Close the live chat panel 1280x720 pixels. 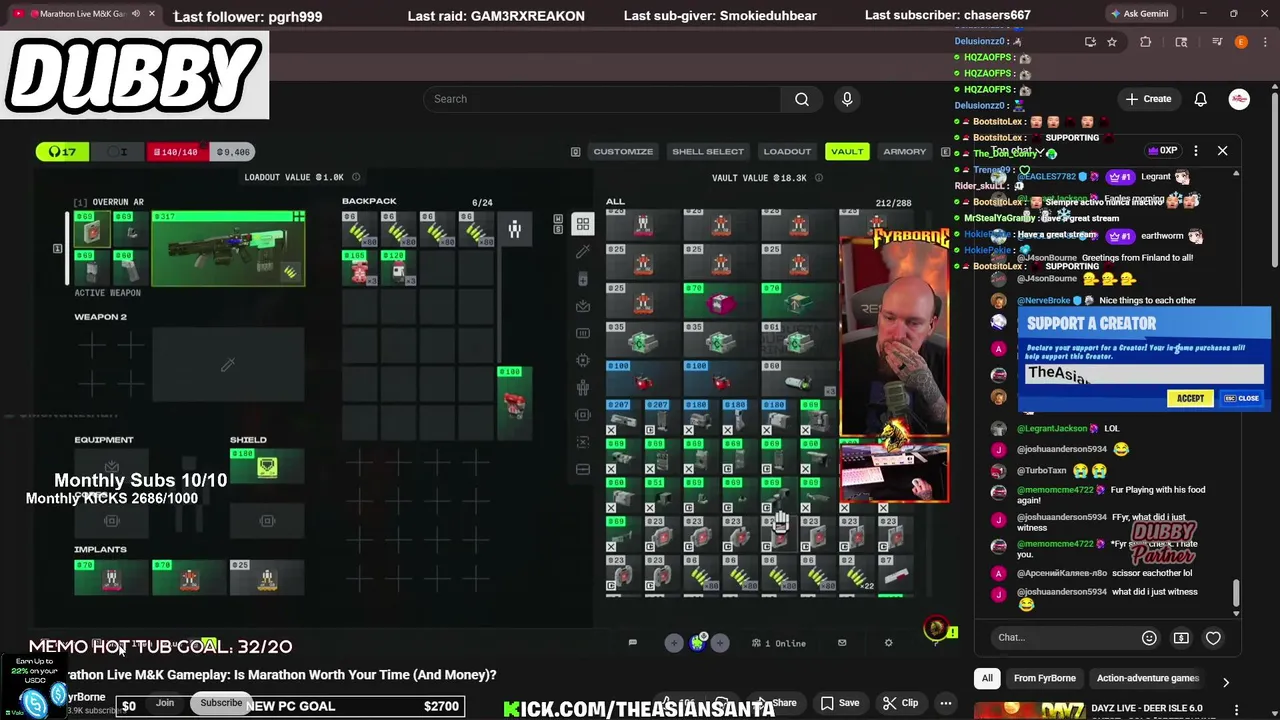click(1222, 151)
